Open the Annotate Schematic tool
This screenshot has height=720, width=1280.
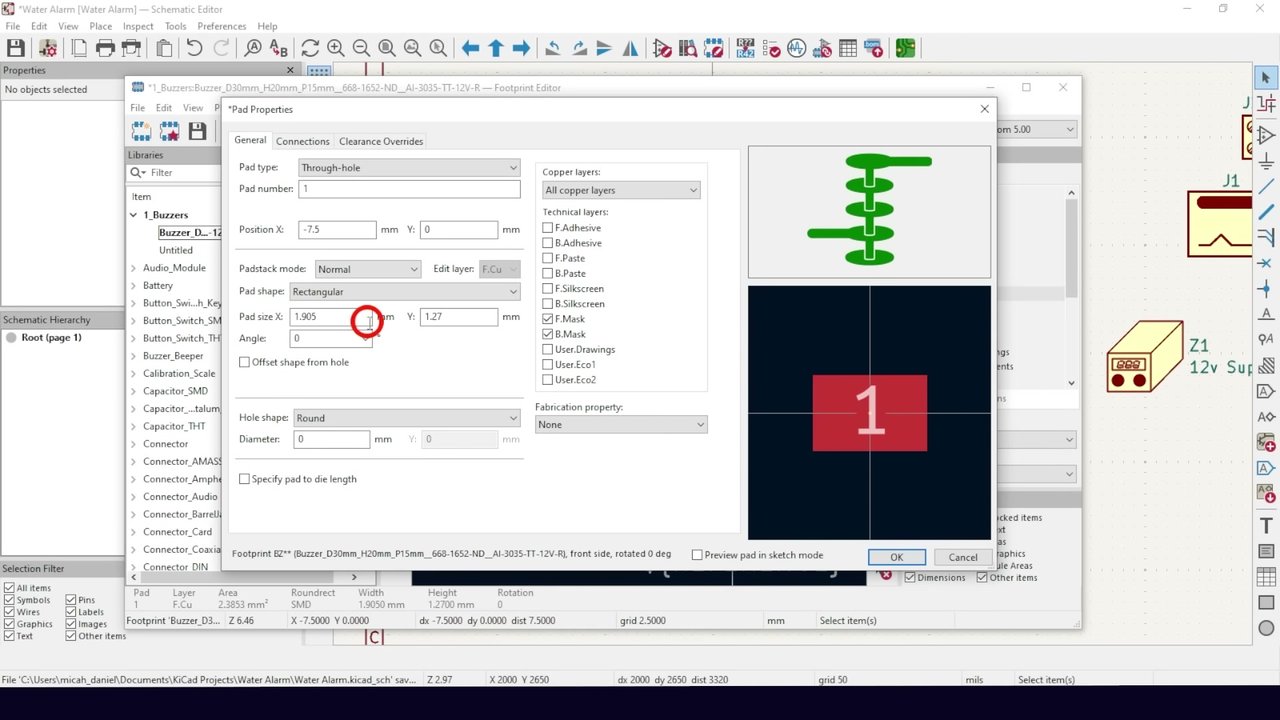(x=745, y=48)
